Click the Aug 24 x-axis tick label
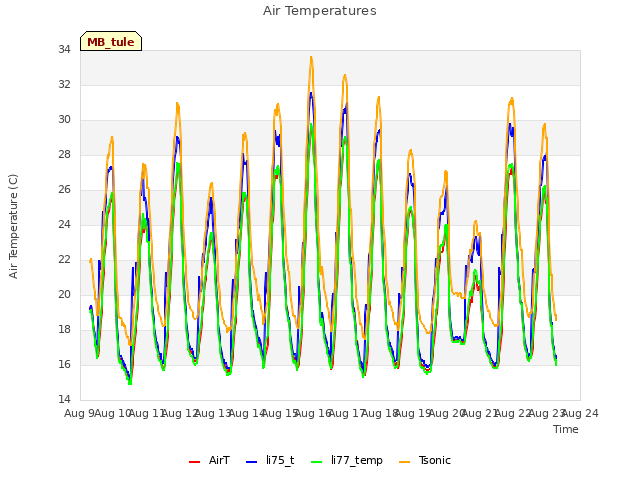Screen dimensions: 640x480 pos(580,413)
